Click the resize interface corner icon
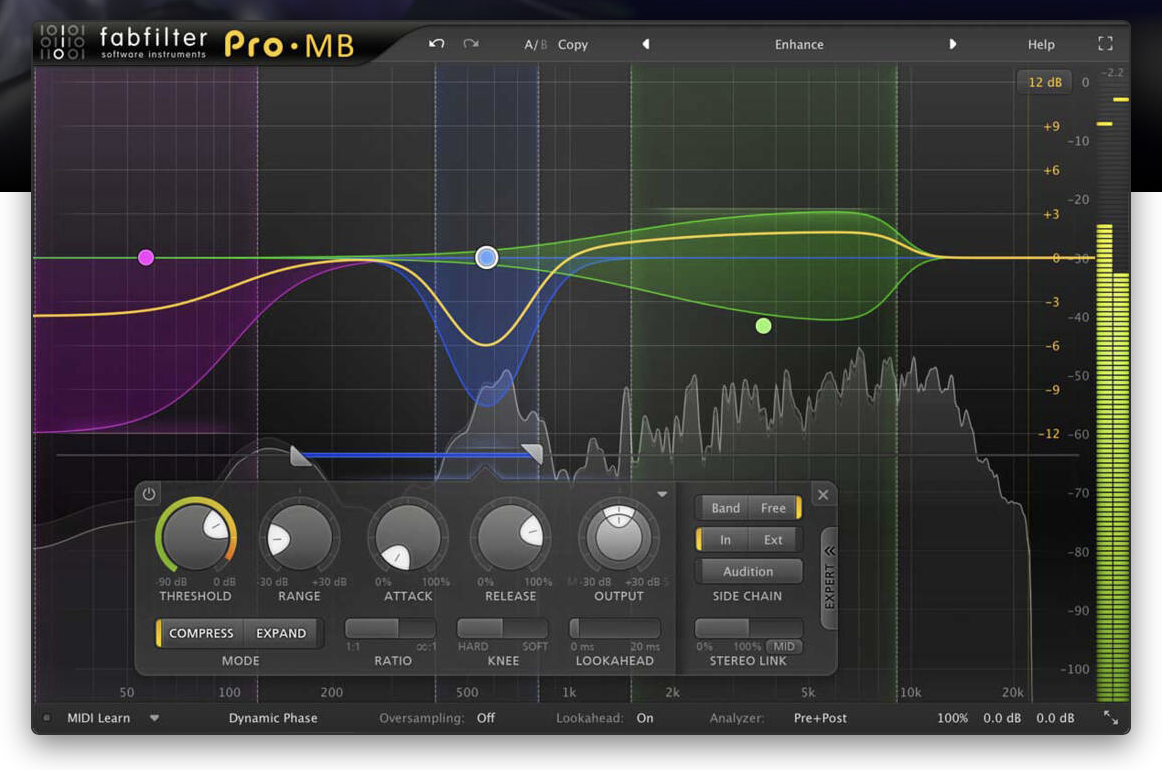The image size is (1162, 770). tap(1111, 717)
